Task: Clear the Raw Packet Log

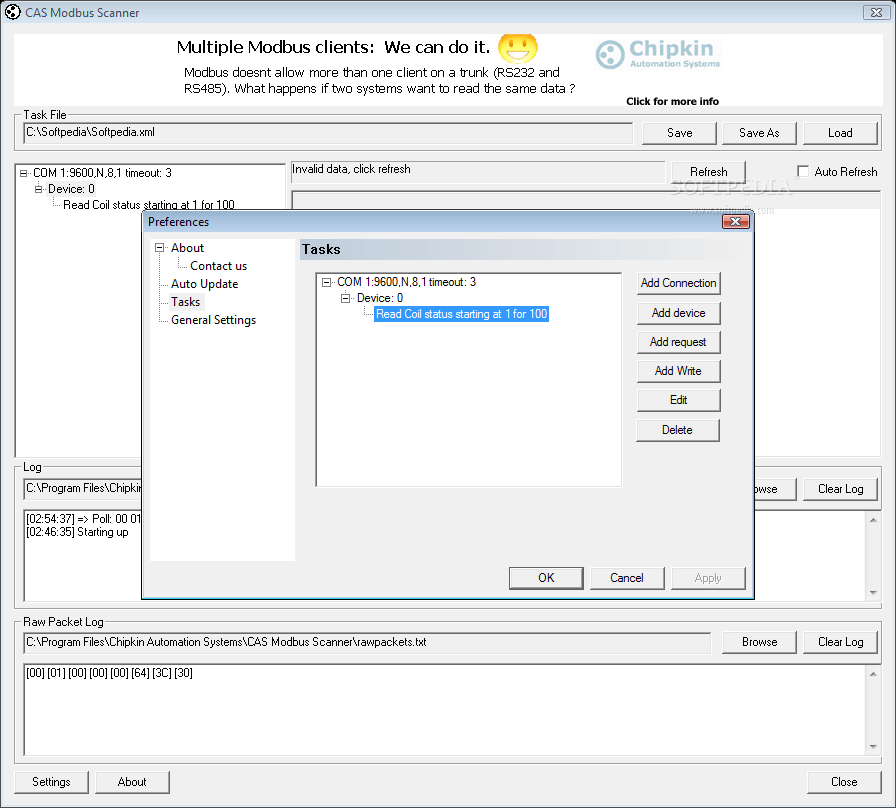Action: pyautogui.click(x=840, y=641)
